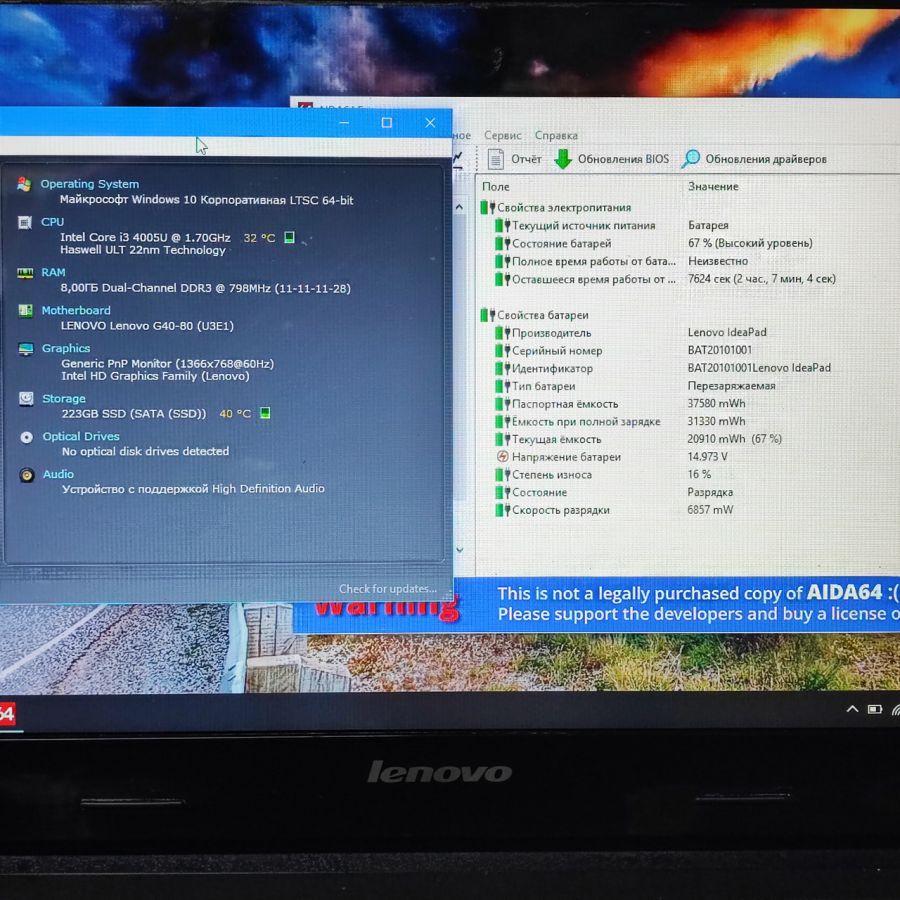Viewport: 900px width, 900px height.
Task: Click the Значение column header
Action: point(713,187)
